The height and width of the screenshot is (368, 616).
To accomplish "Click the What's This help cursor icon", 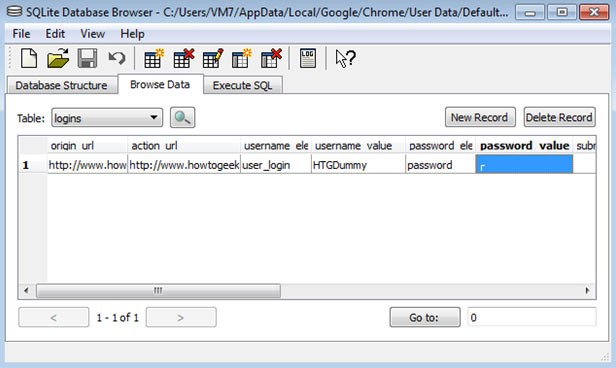I will tap(345, 59).
